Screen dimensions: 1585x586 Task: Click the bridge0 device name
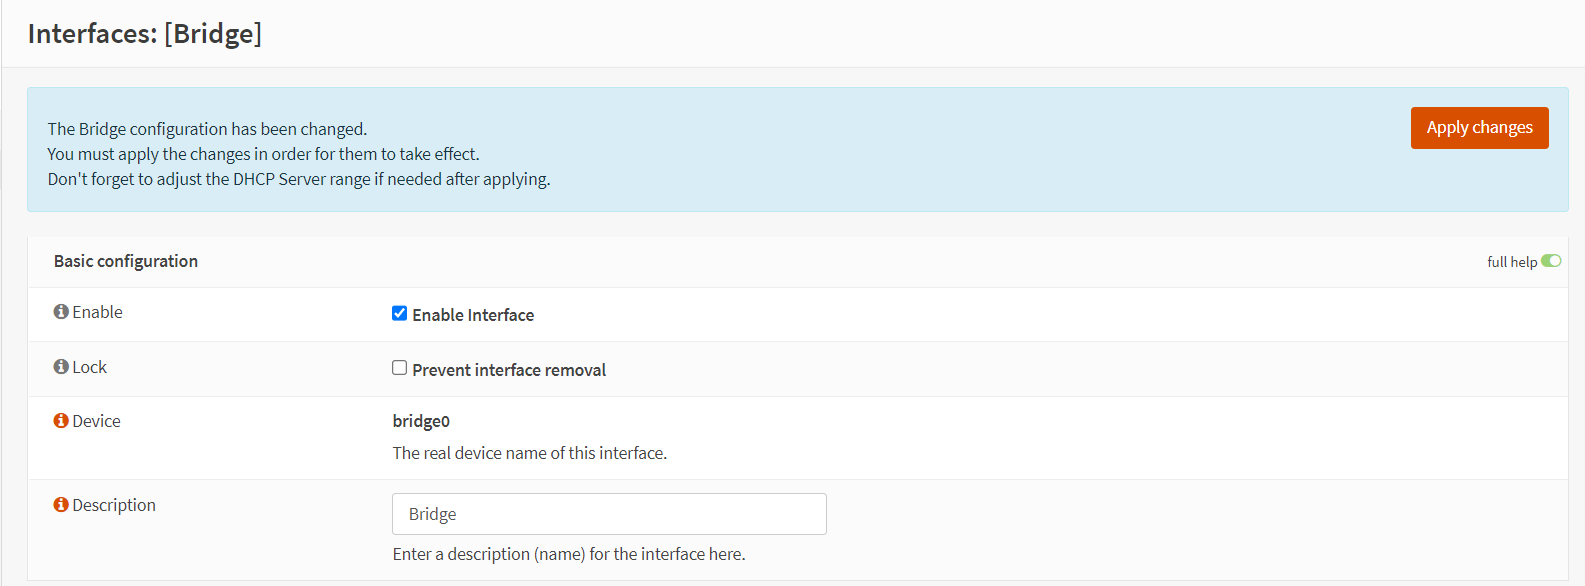tap(421, 421)
